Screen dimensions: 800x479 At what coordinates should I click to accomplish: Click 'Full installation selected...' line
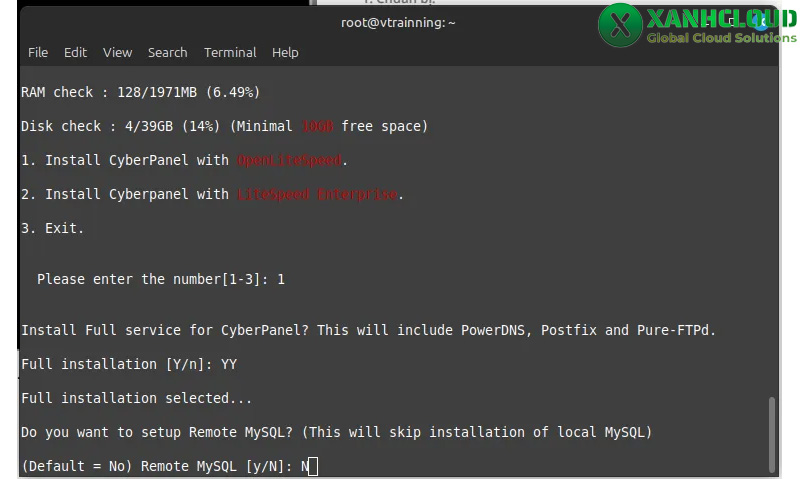point(137,398)
